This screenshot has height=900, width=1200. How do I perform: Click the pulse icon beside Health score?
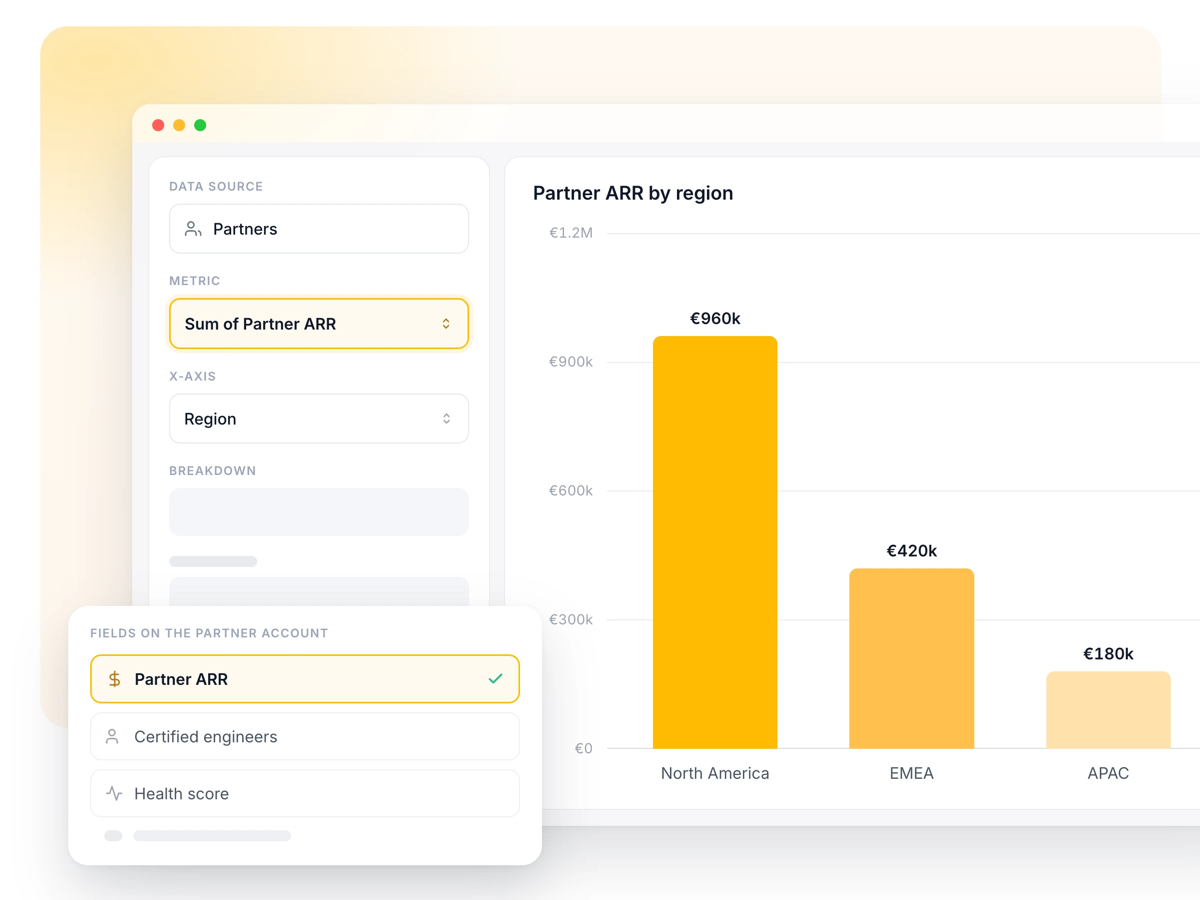tap(114, 793)
